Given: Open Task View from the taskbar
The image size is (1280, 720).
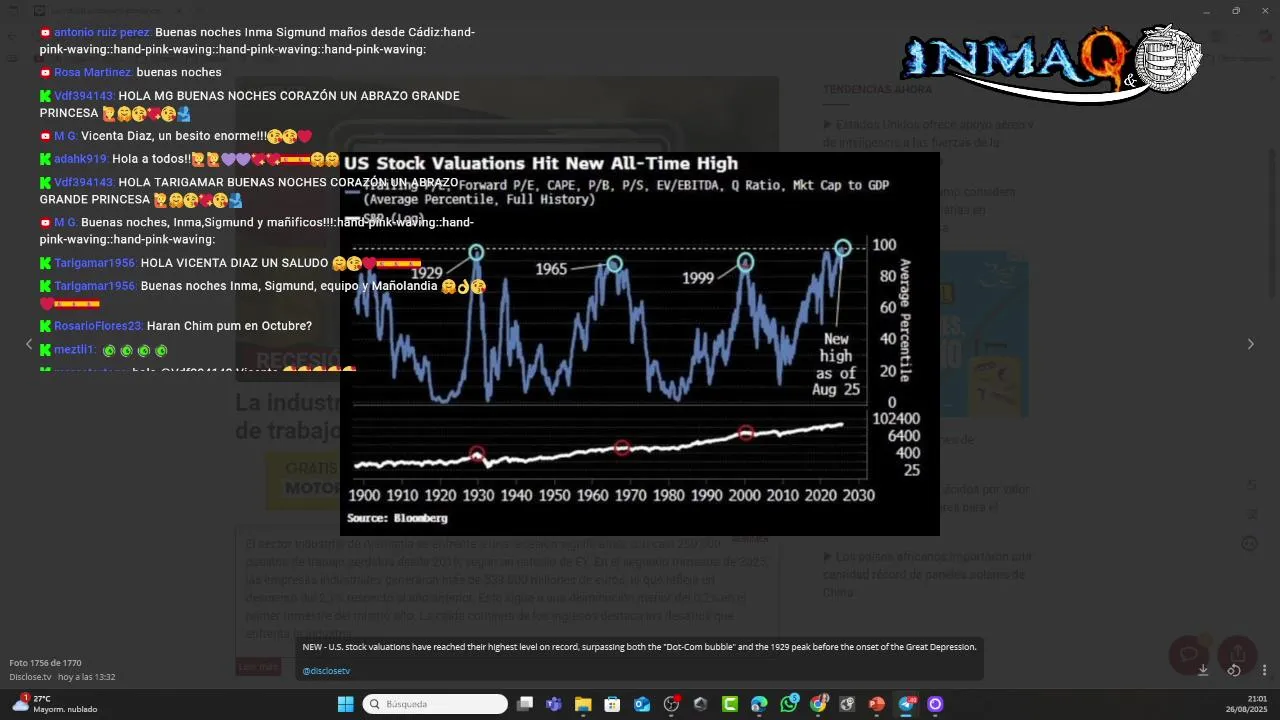Looking at the screenshot, I should click(x=525, y=704).
